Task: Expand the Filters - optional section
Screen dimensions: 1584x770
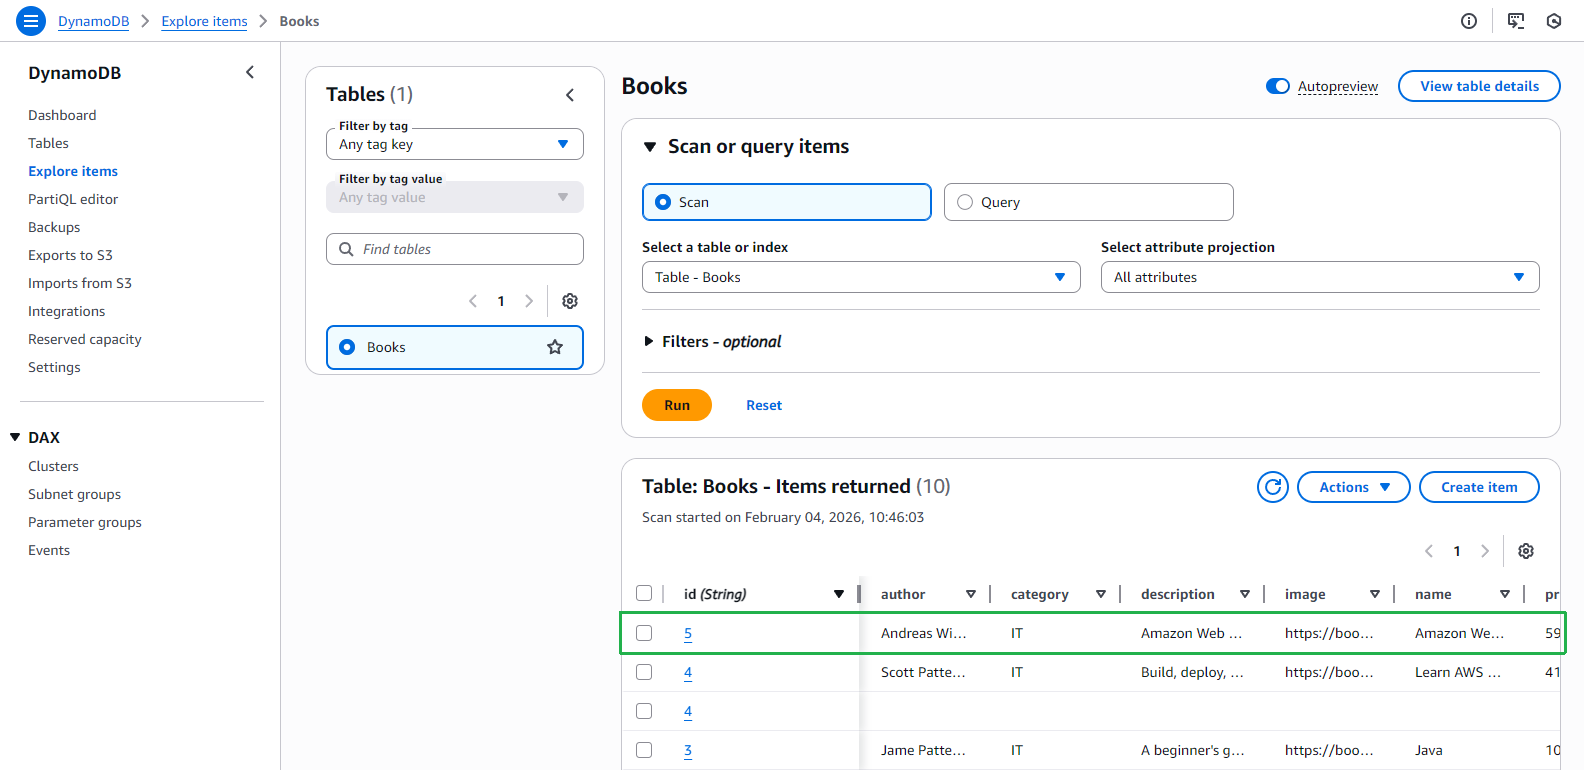Action: click(x=649, y=342)
